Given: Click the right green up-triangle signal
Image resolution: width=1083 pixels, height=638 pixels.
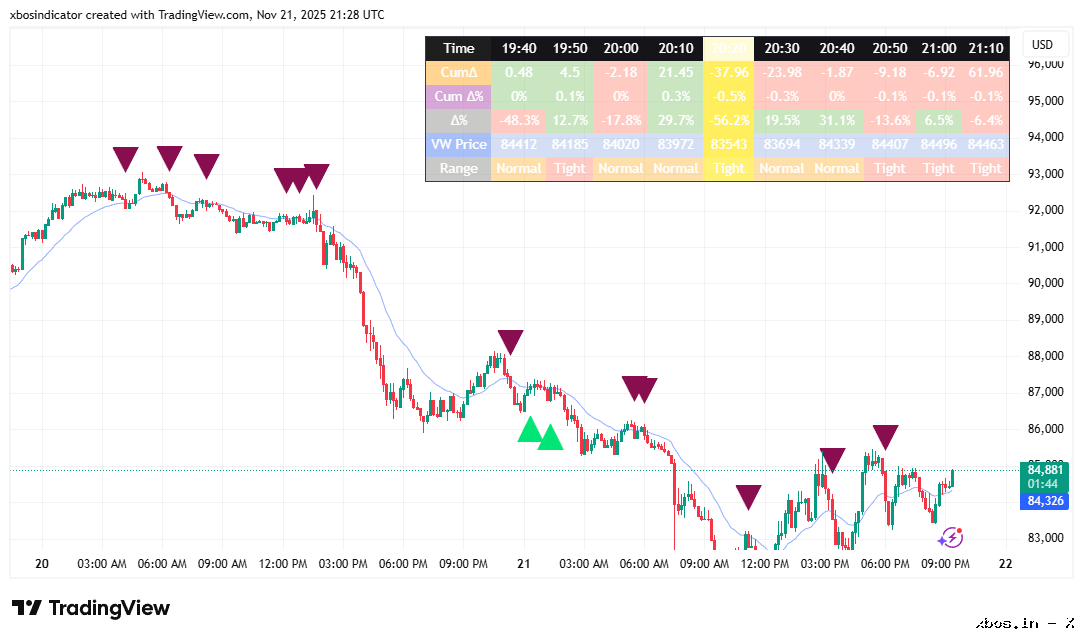Looking at the screenshot, I should tap(550, 438).
